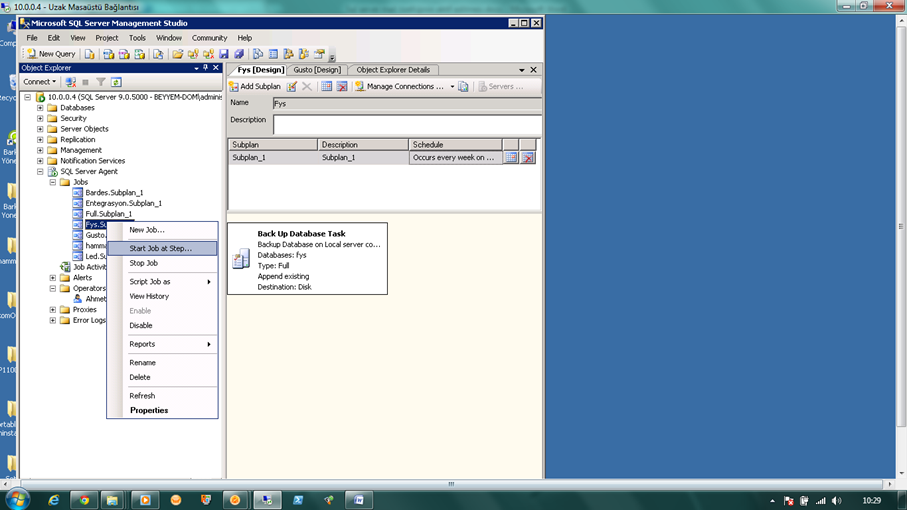Select Properties in the context menu
Viewport: 907px width, 510px height.
149,411
